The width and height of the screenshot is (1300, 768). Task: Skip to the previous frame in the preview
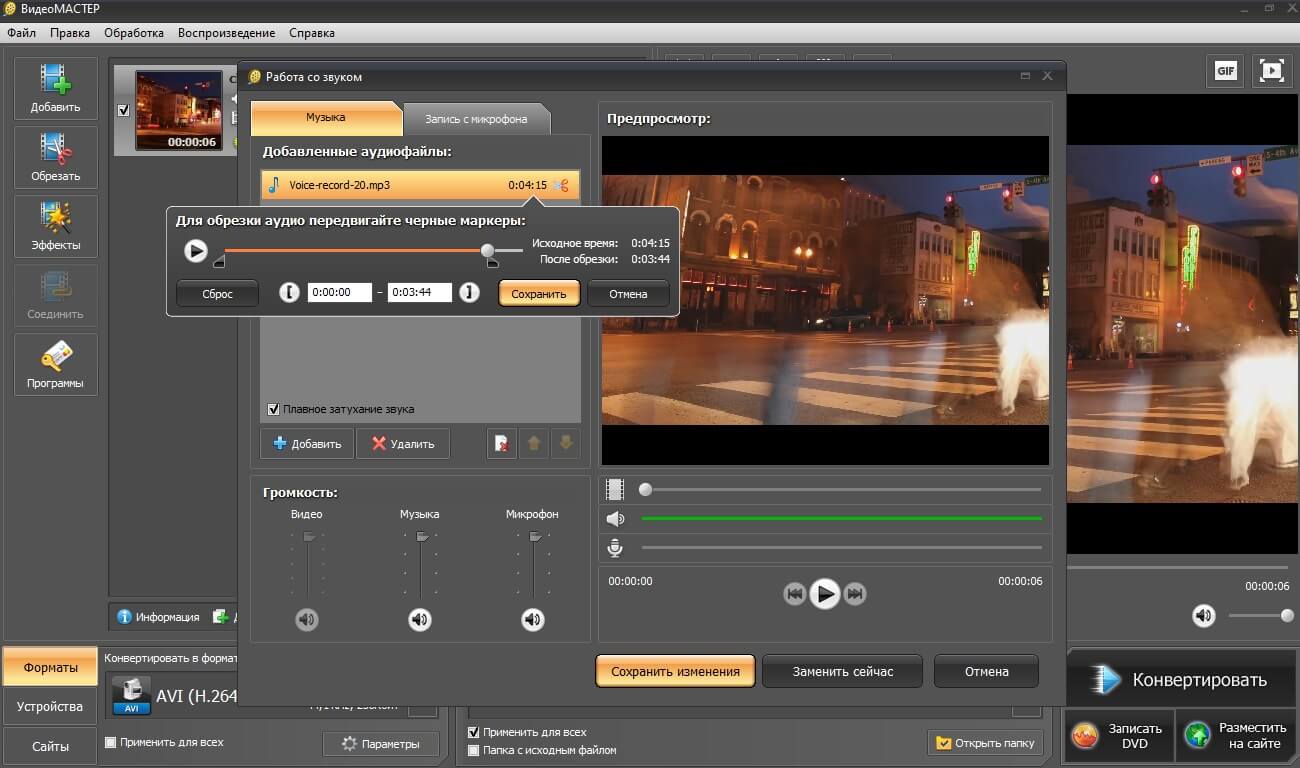click(795, 594)
